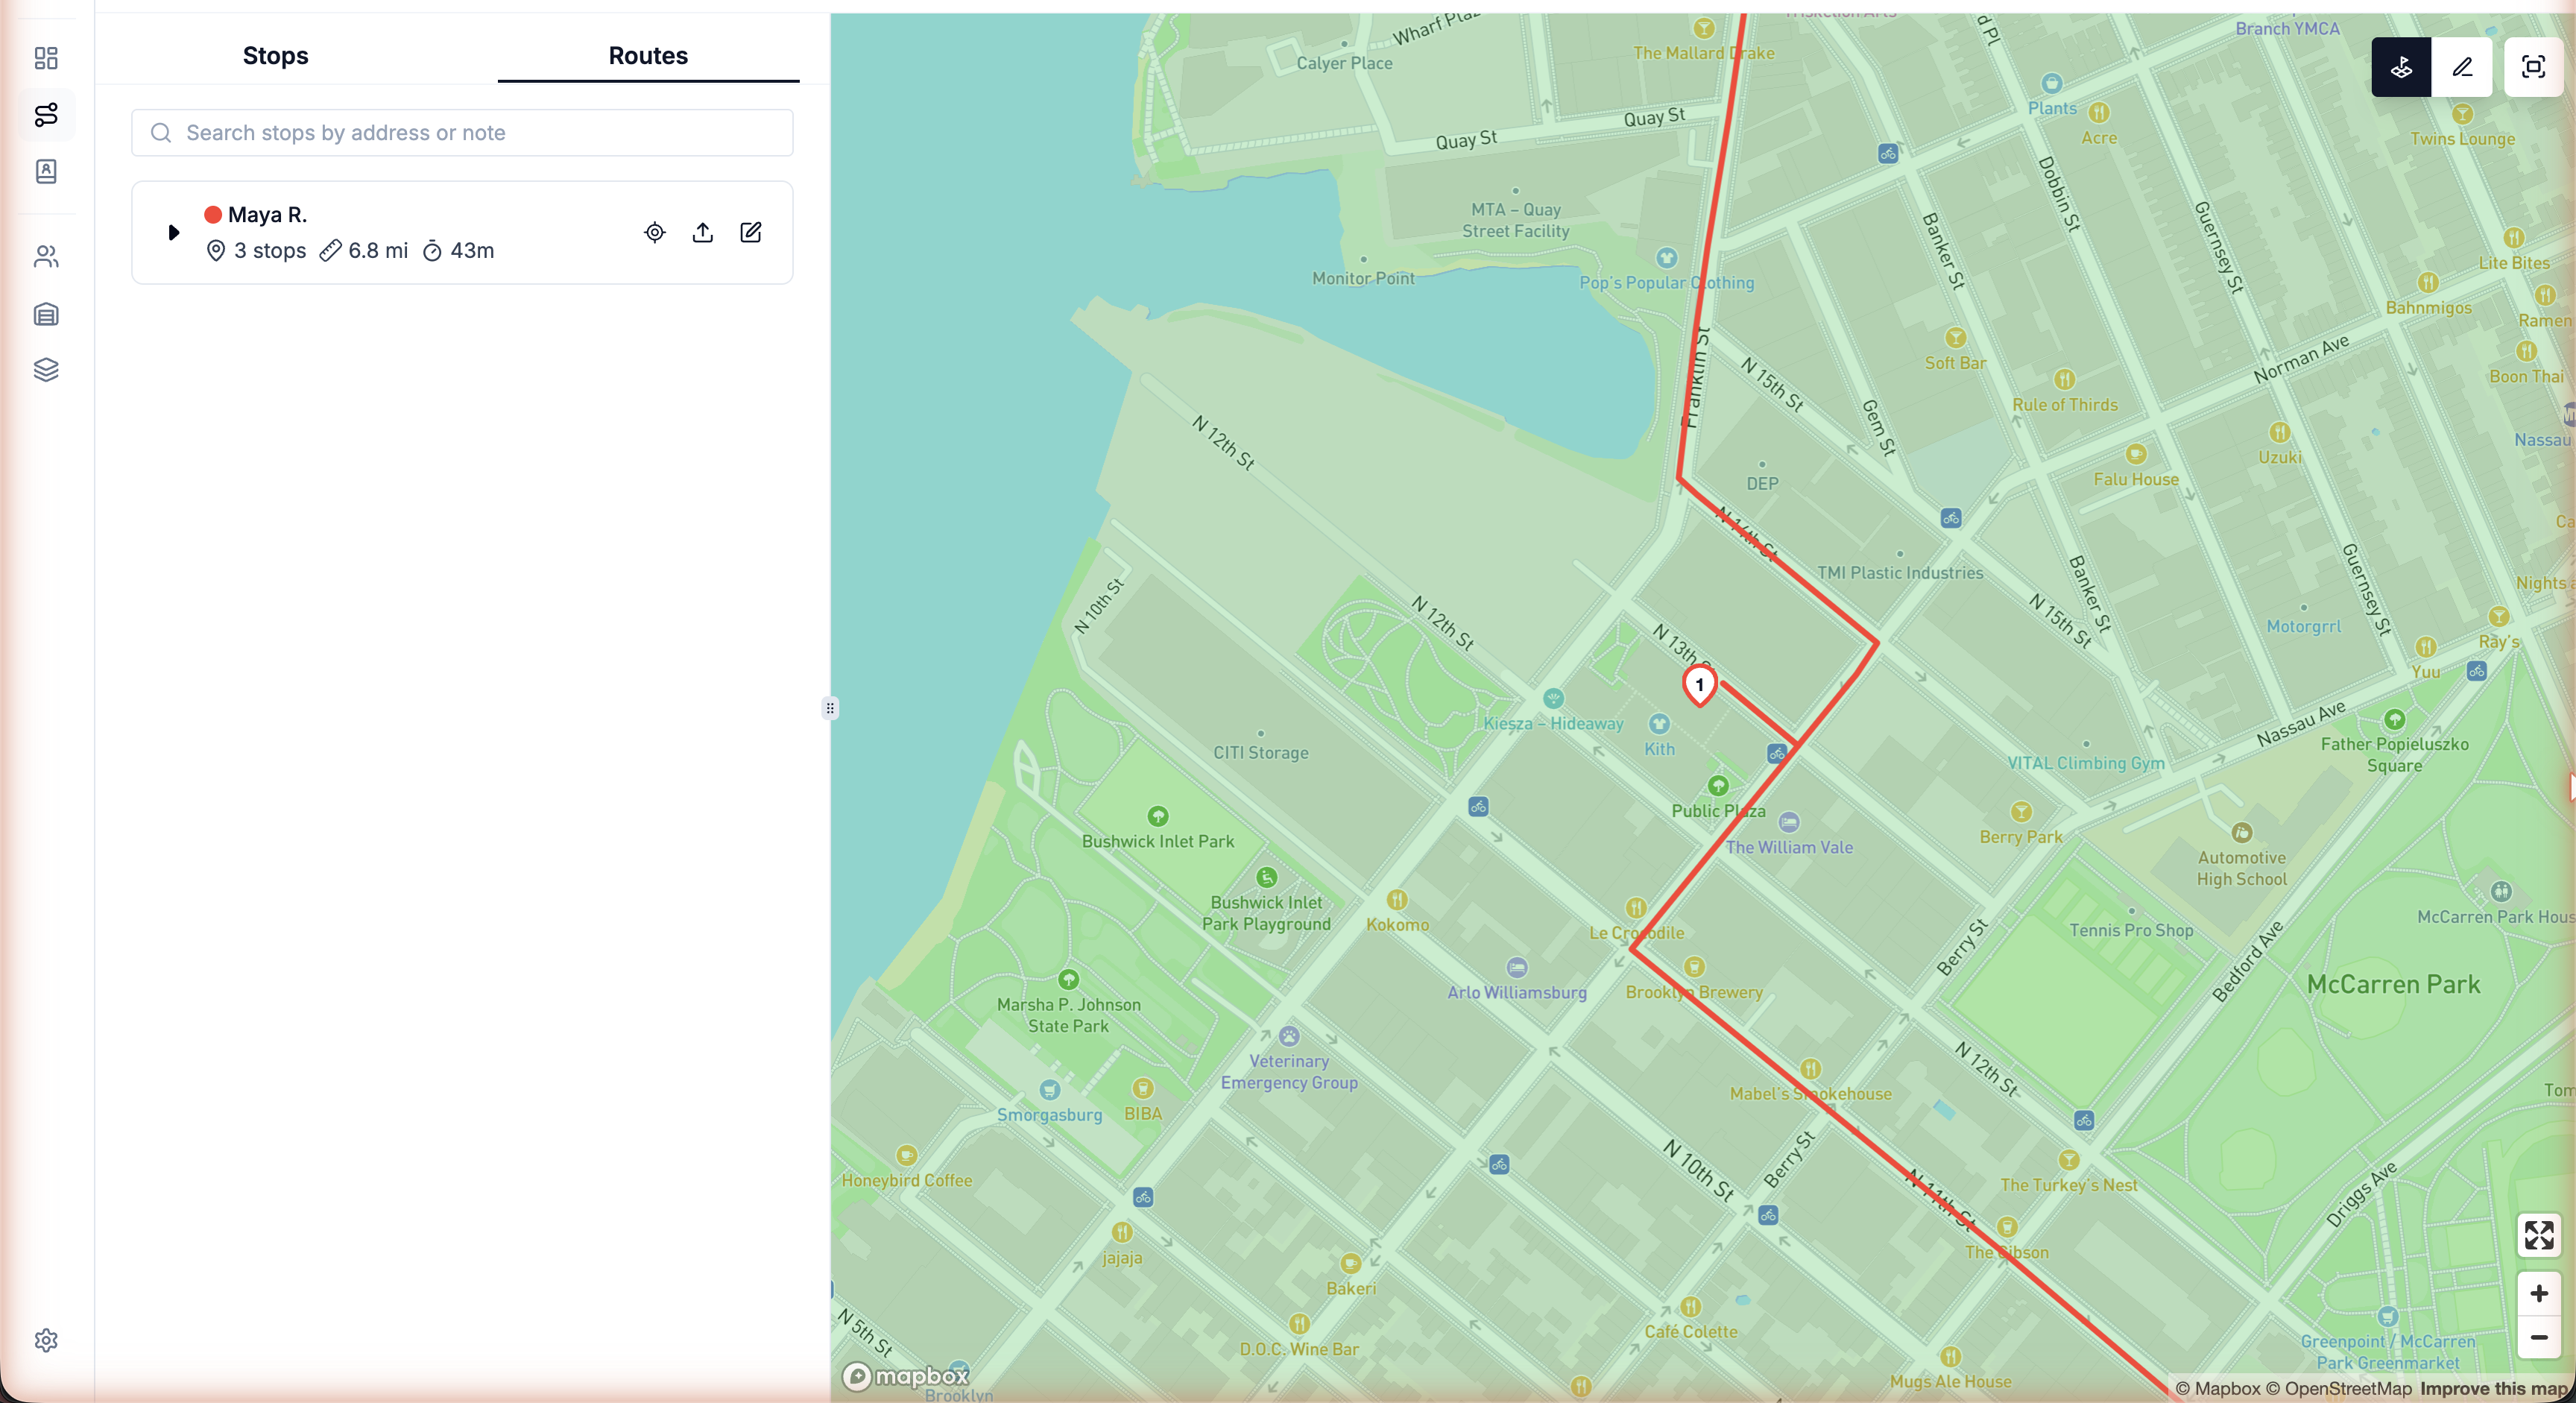Activate the map pan tool
The width and height of the screenshot is (2576, 1403).
2401,67
